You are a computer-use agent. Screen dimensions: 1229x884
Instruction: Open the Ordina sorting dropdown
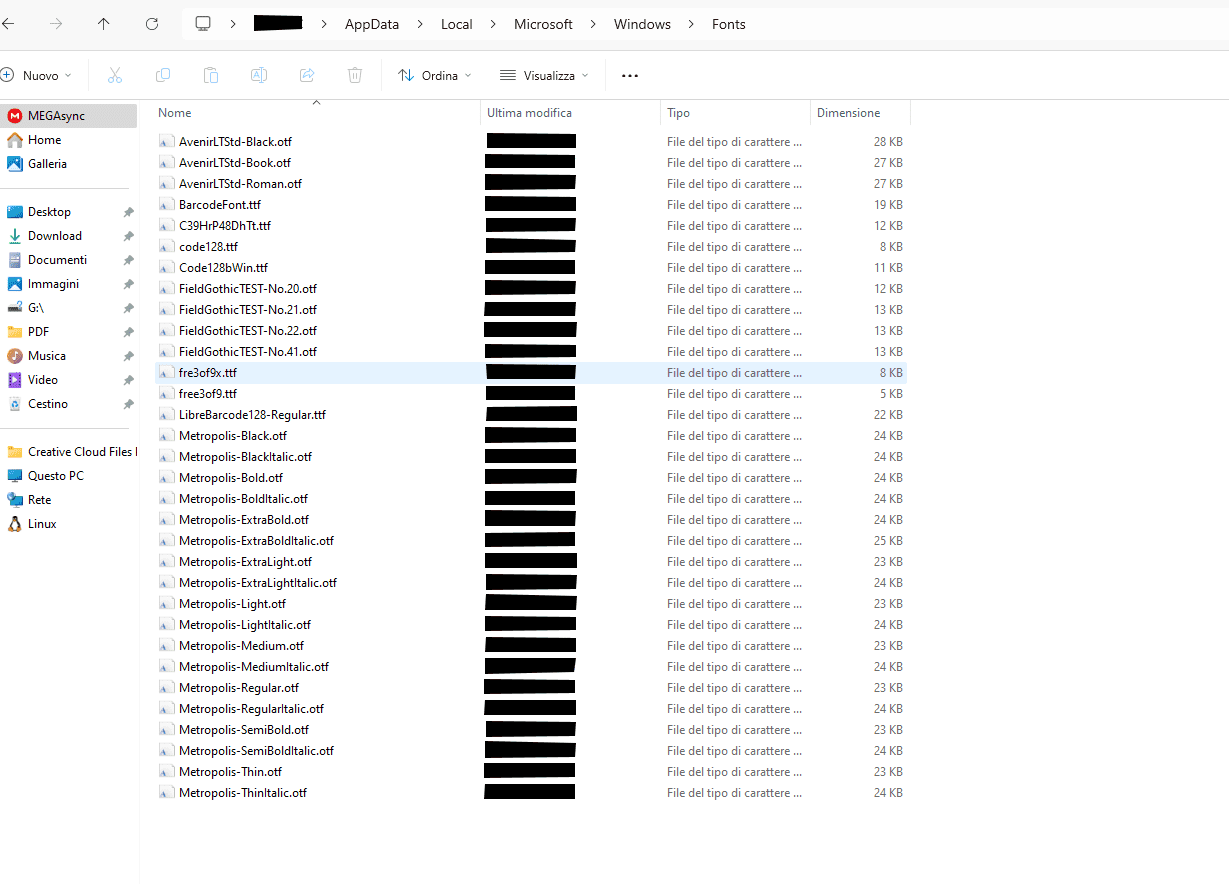pyautogui.click(x=434, y=75)
